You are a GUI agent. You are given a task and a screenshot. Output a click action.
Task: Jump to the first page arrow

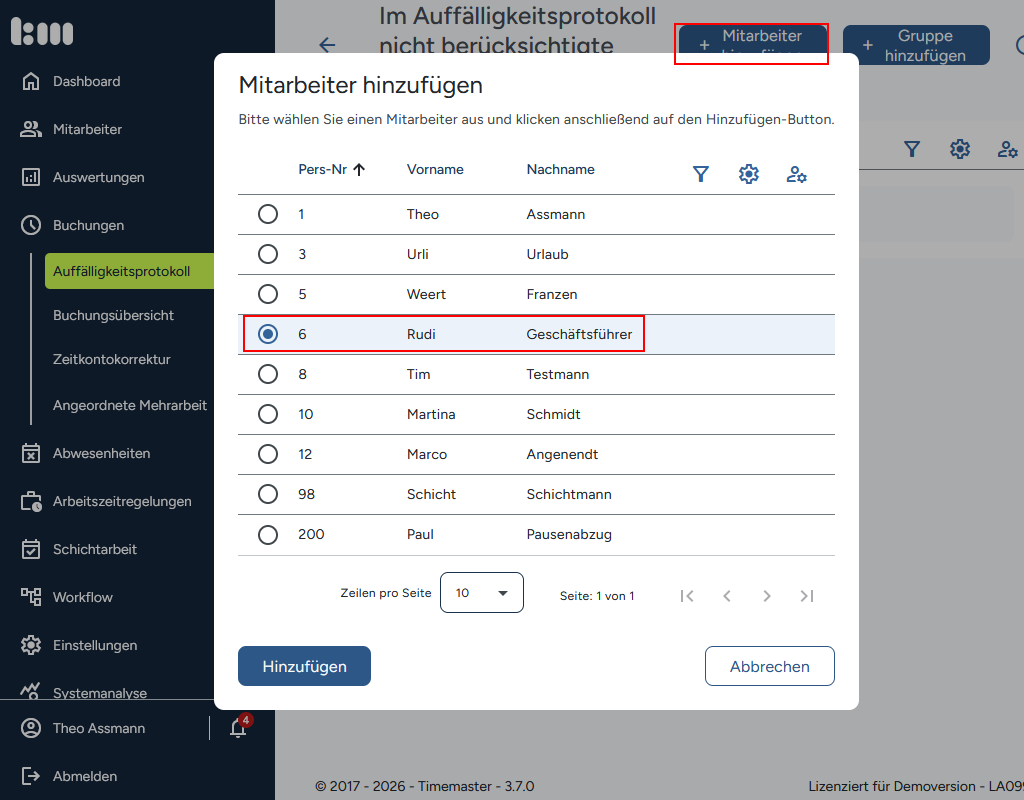coord(686,596)
